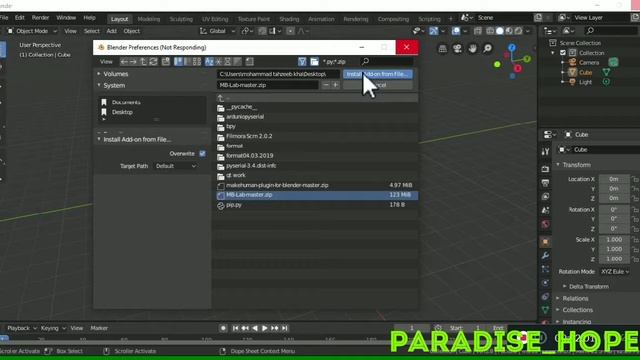Click the pan view hand icon

(472, 49)
